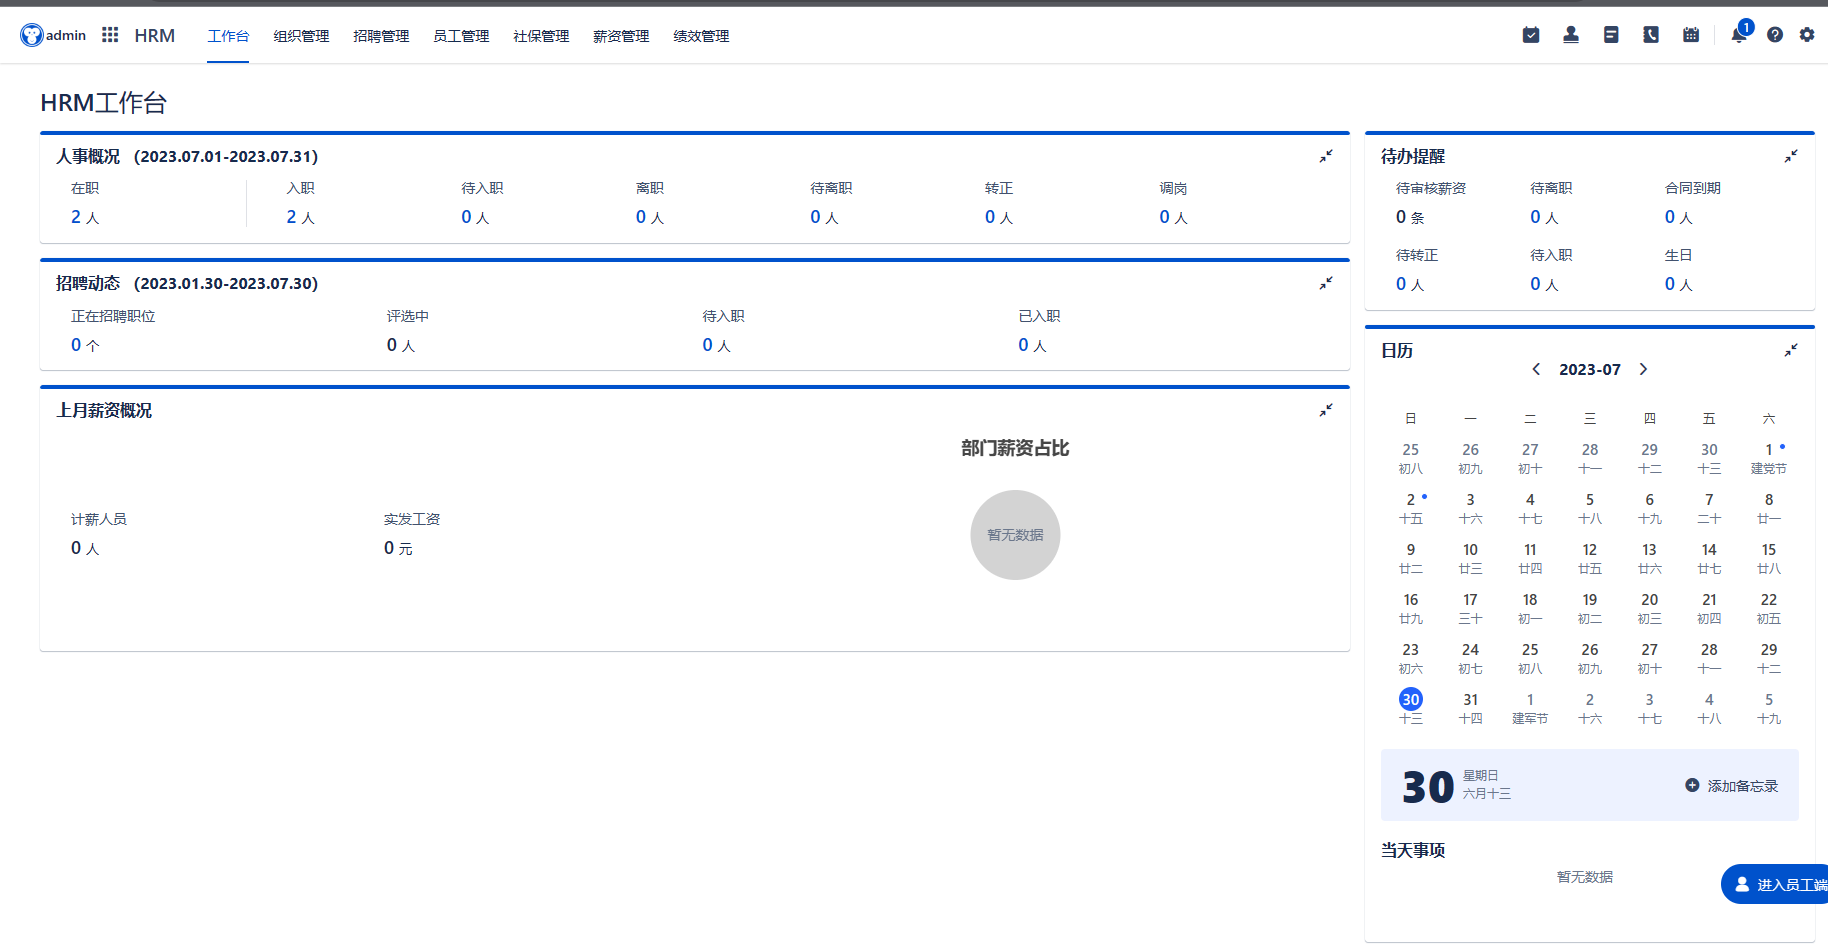Click 待入职 count in 招聘动态
This screenshot has height=950, width=1828.
(x=716, y=345)
